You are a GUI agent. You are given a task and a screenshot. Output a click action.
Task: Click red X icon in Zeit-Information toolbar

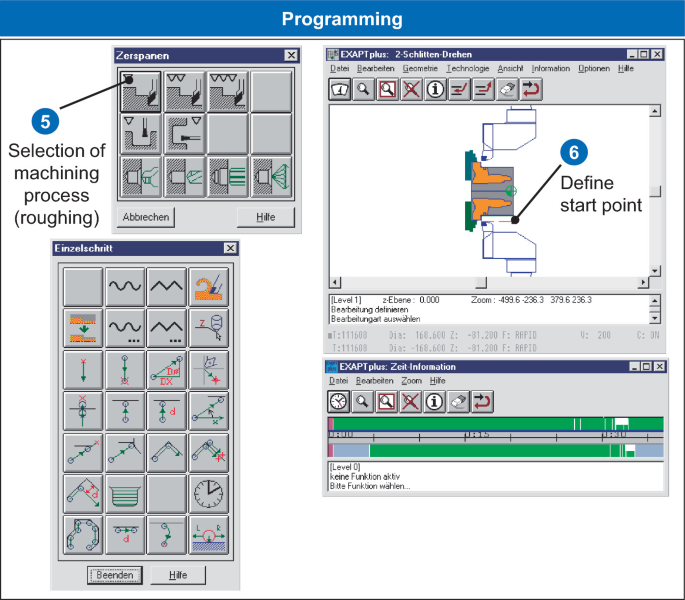pyautogui.click(x=410, y=402)
